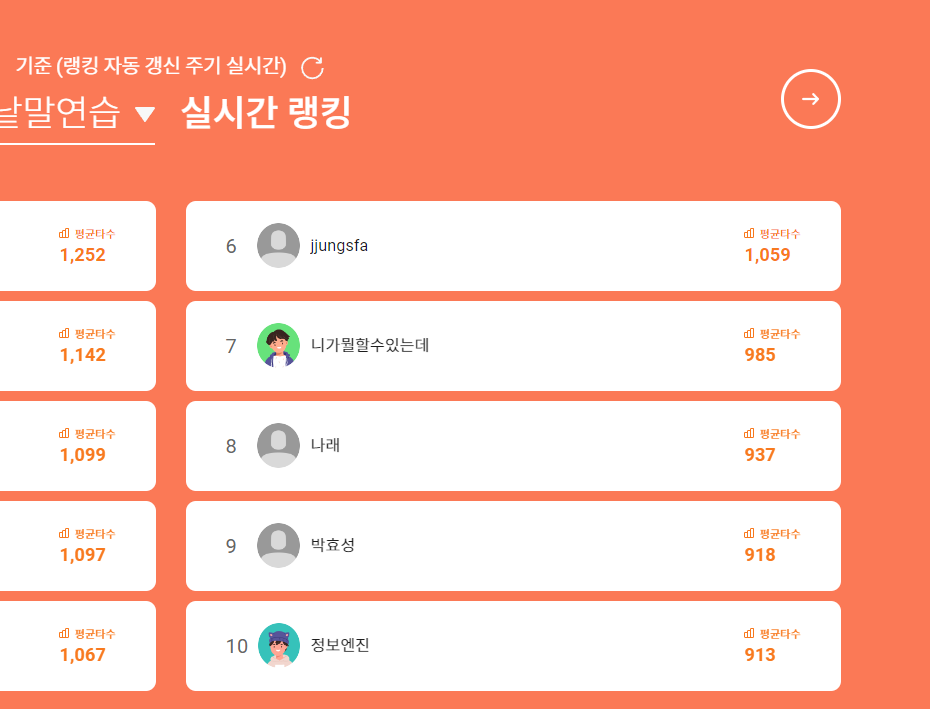930x709 pixels.
Task: Click the bar chart icon next to score 1,252
Action: (62, 234)
